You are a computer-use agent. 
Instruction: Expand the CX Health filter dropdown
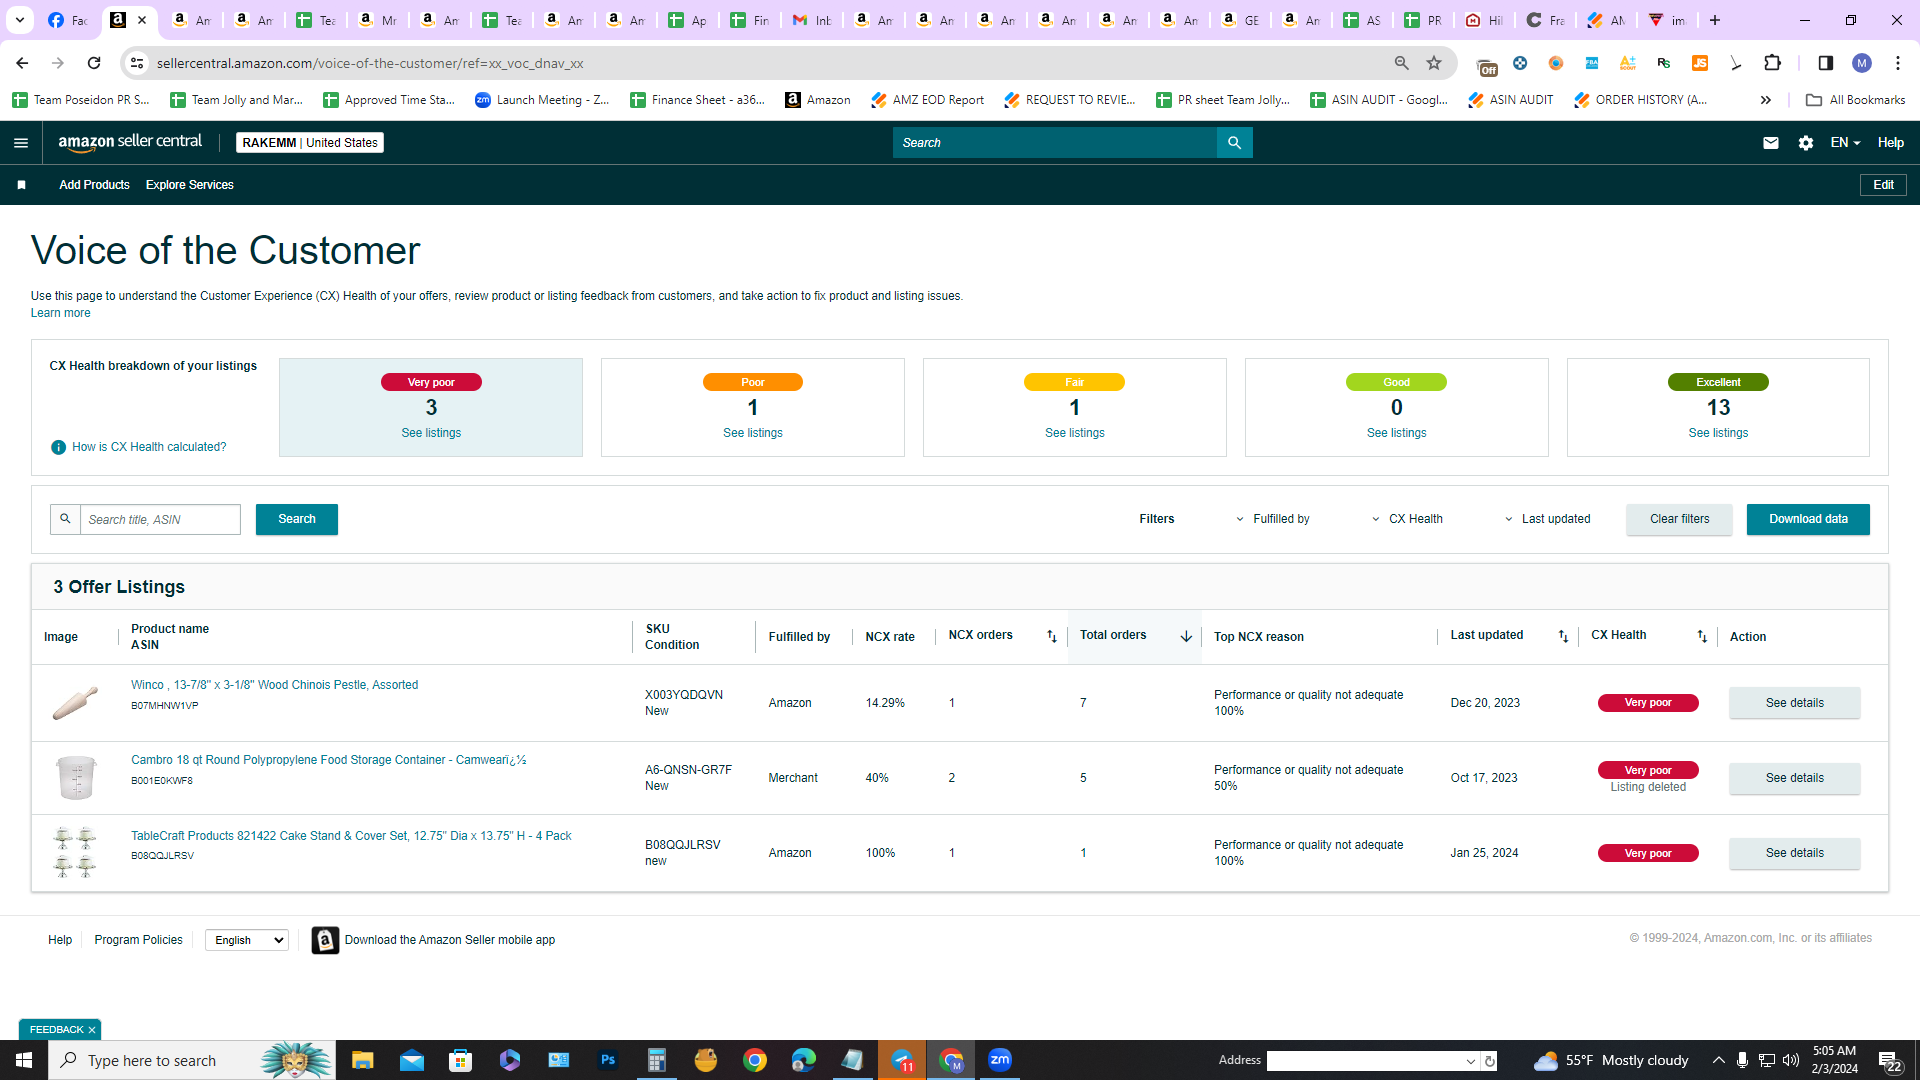[x=1407, y=519]
